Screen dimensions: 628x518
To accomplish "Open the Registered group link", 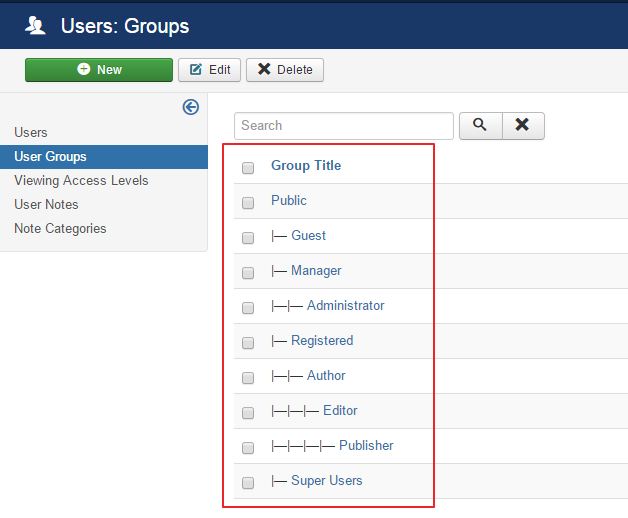I will pyautogui.click(x=321, y=340).
